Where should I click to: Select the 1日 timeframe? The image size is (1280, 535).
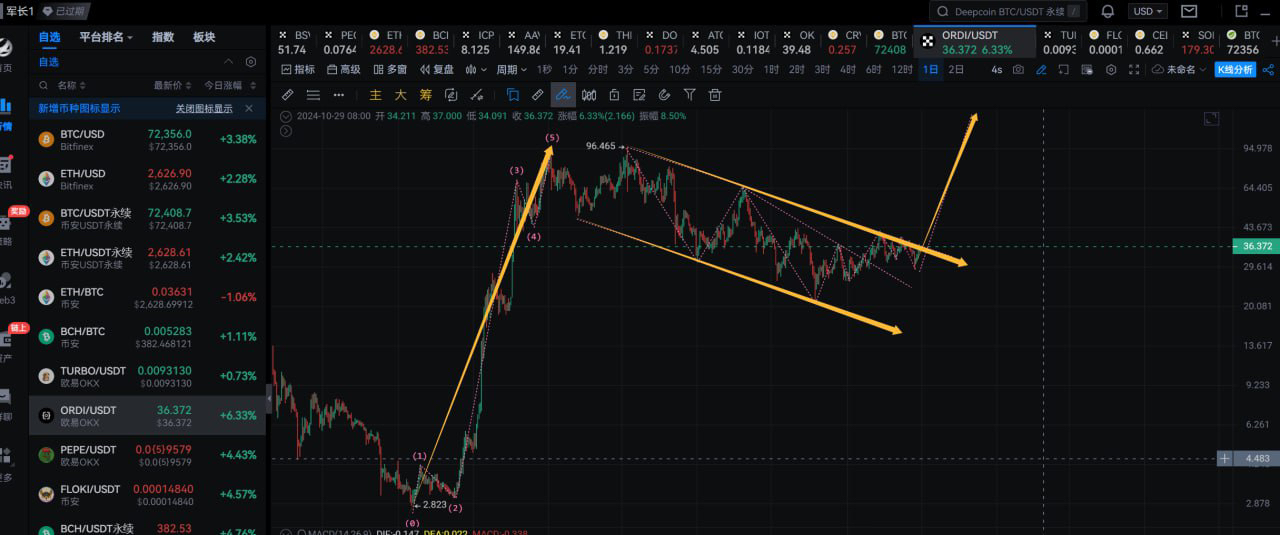coord(931,70)
